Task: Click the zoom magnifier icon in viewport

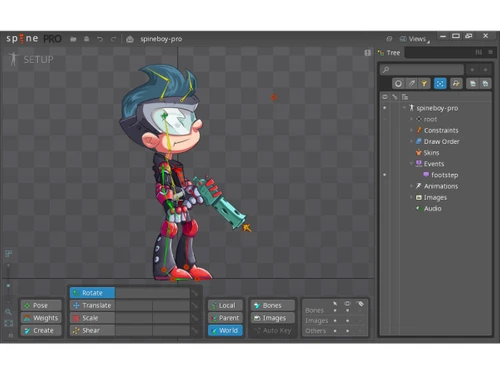Action: [8, 312]
